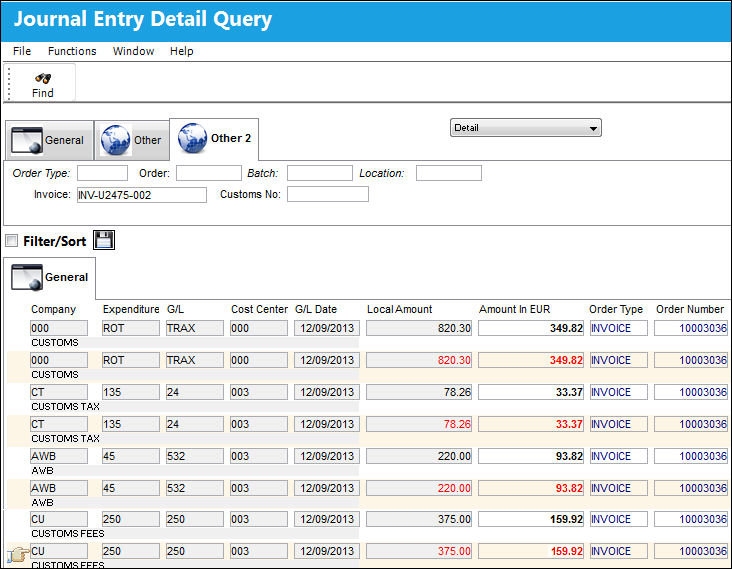This screenshot has height=569, width=732.
Task: Open the Help menu
Action: pyautogui.click(x=182, y=51)
